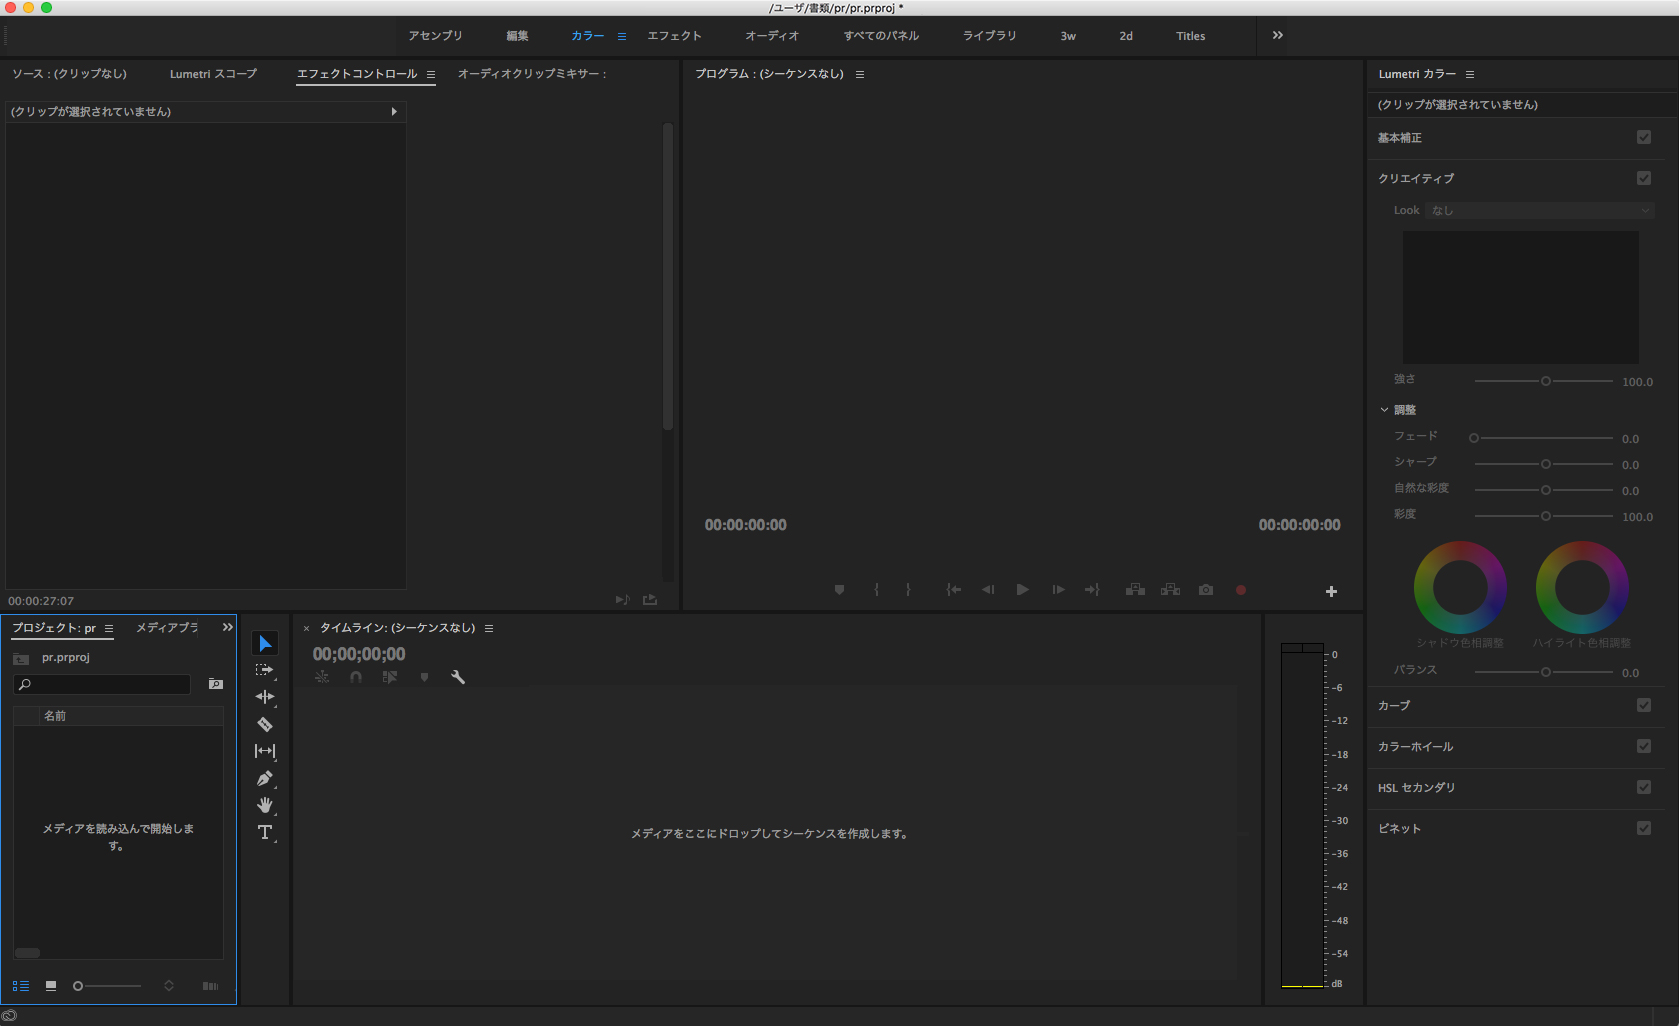This screenshot has height=1026, width=1679.
Task: Click the nest sequence toggle icon
Action: click(x=322, y=677)
